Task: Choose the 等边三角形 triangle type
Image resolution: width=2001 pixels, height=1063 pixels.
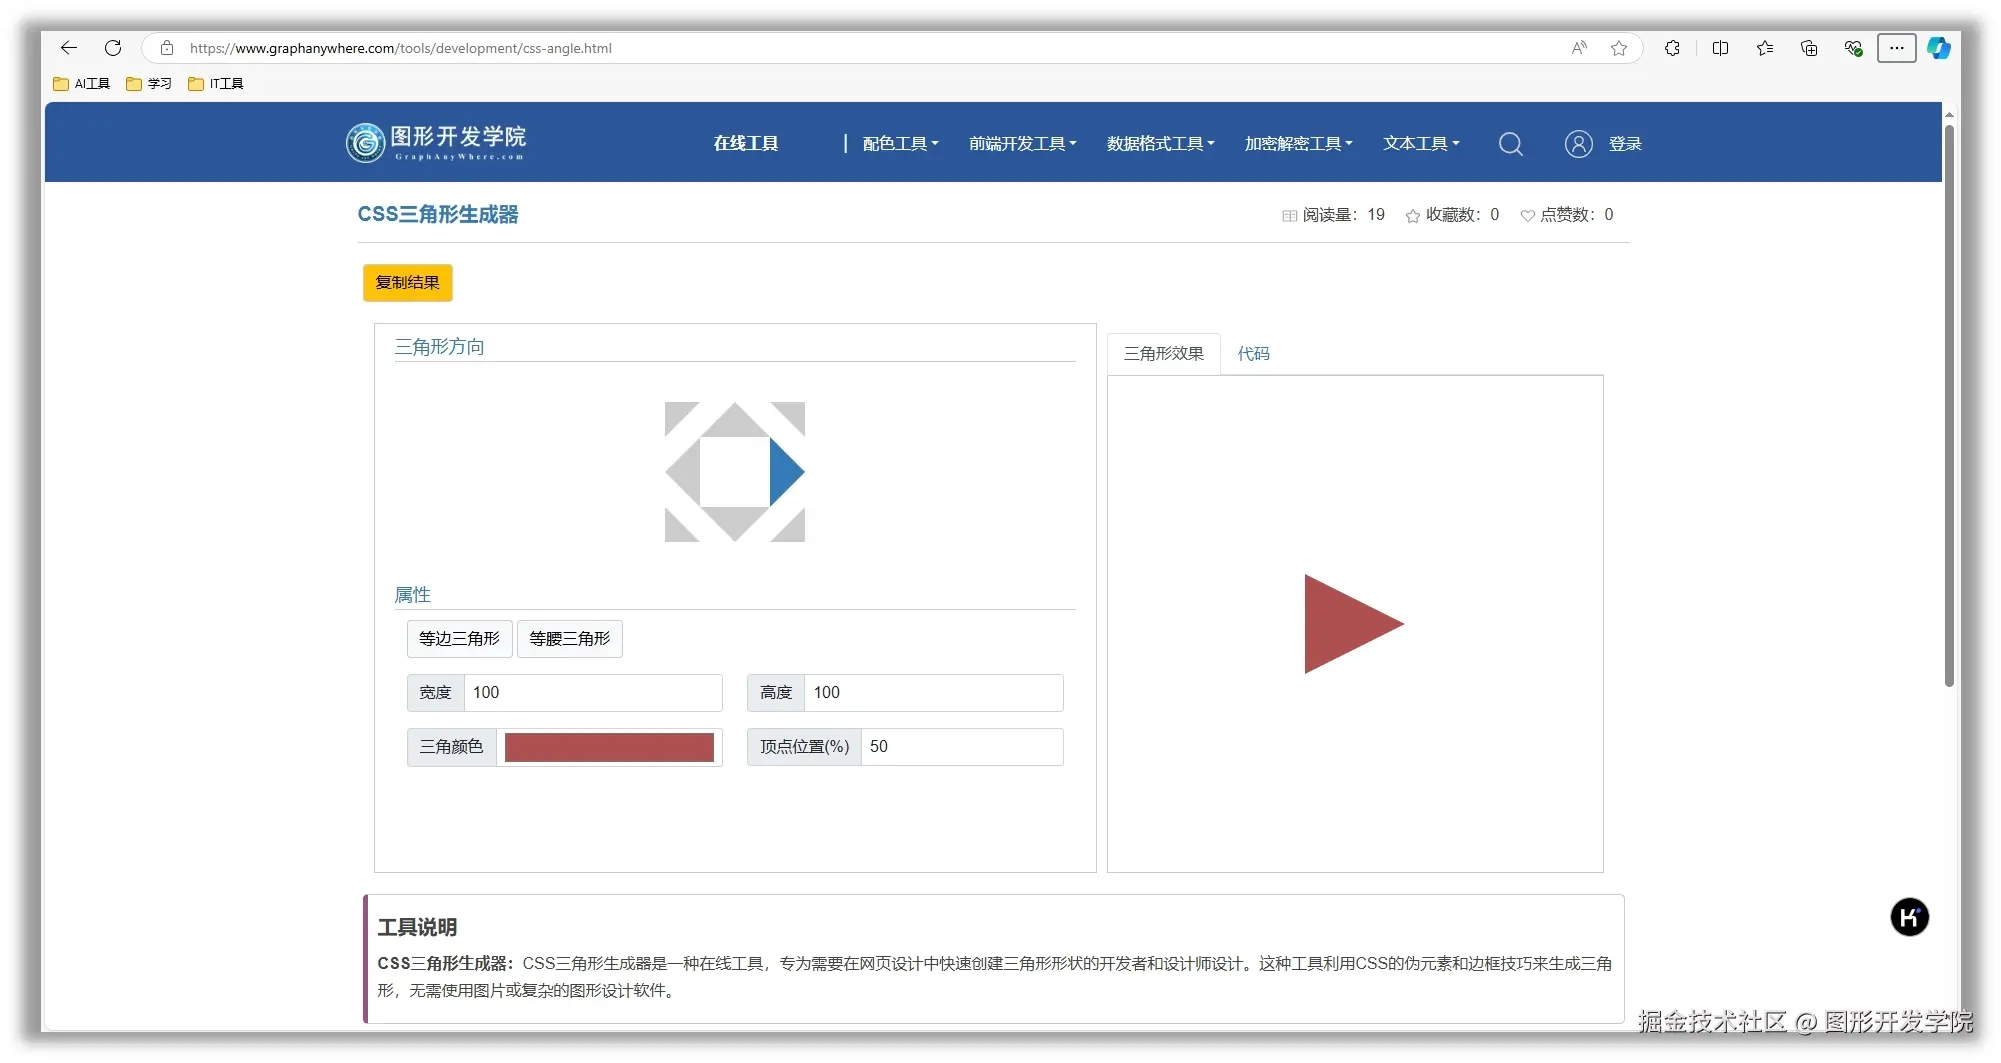Action: coord(459,639)
